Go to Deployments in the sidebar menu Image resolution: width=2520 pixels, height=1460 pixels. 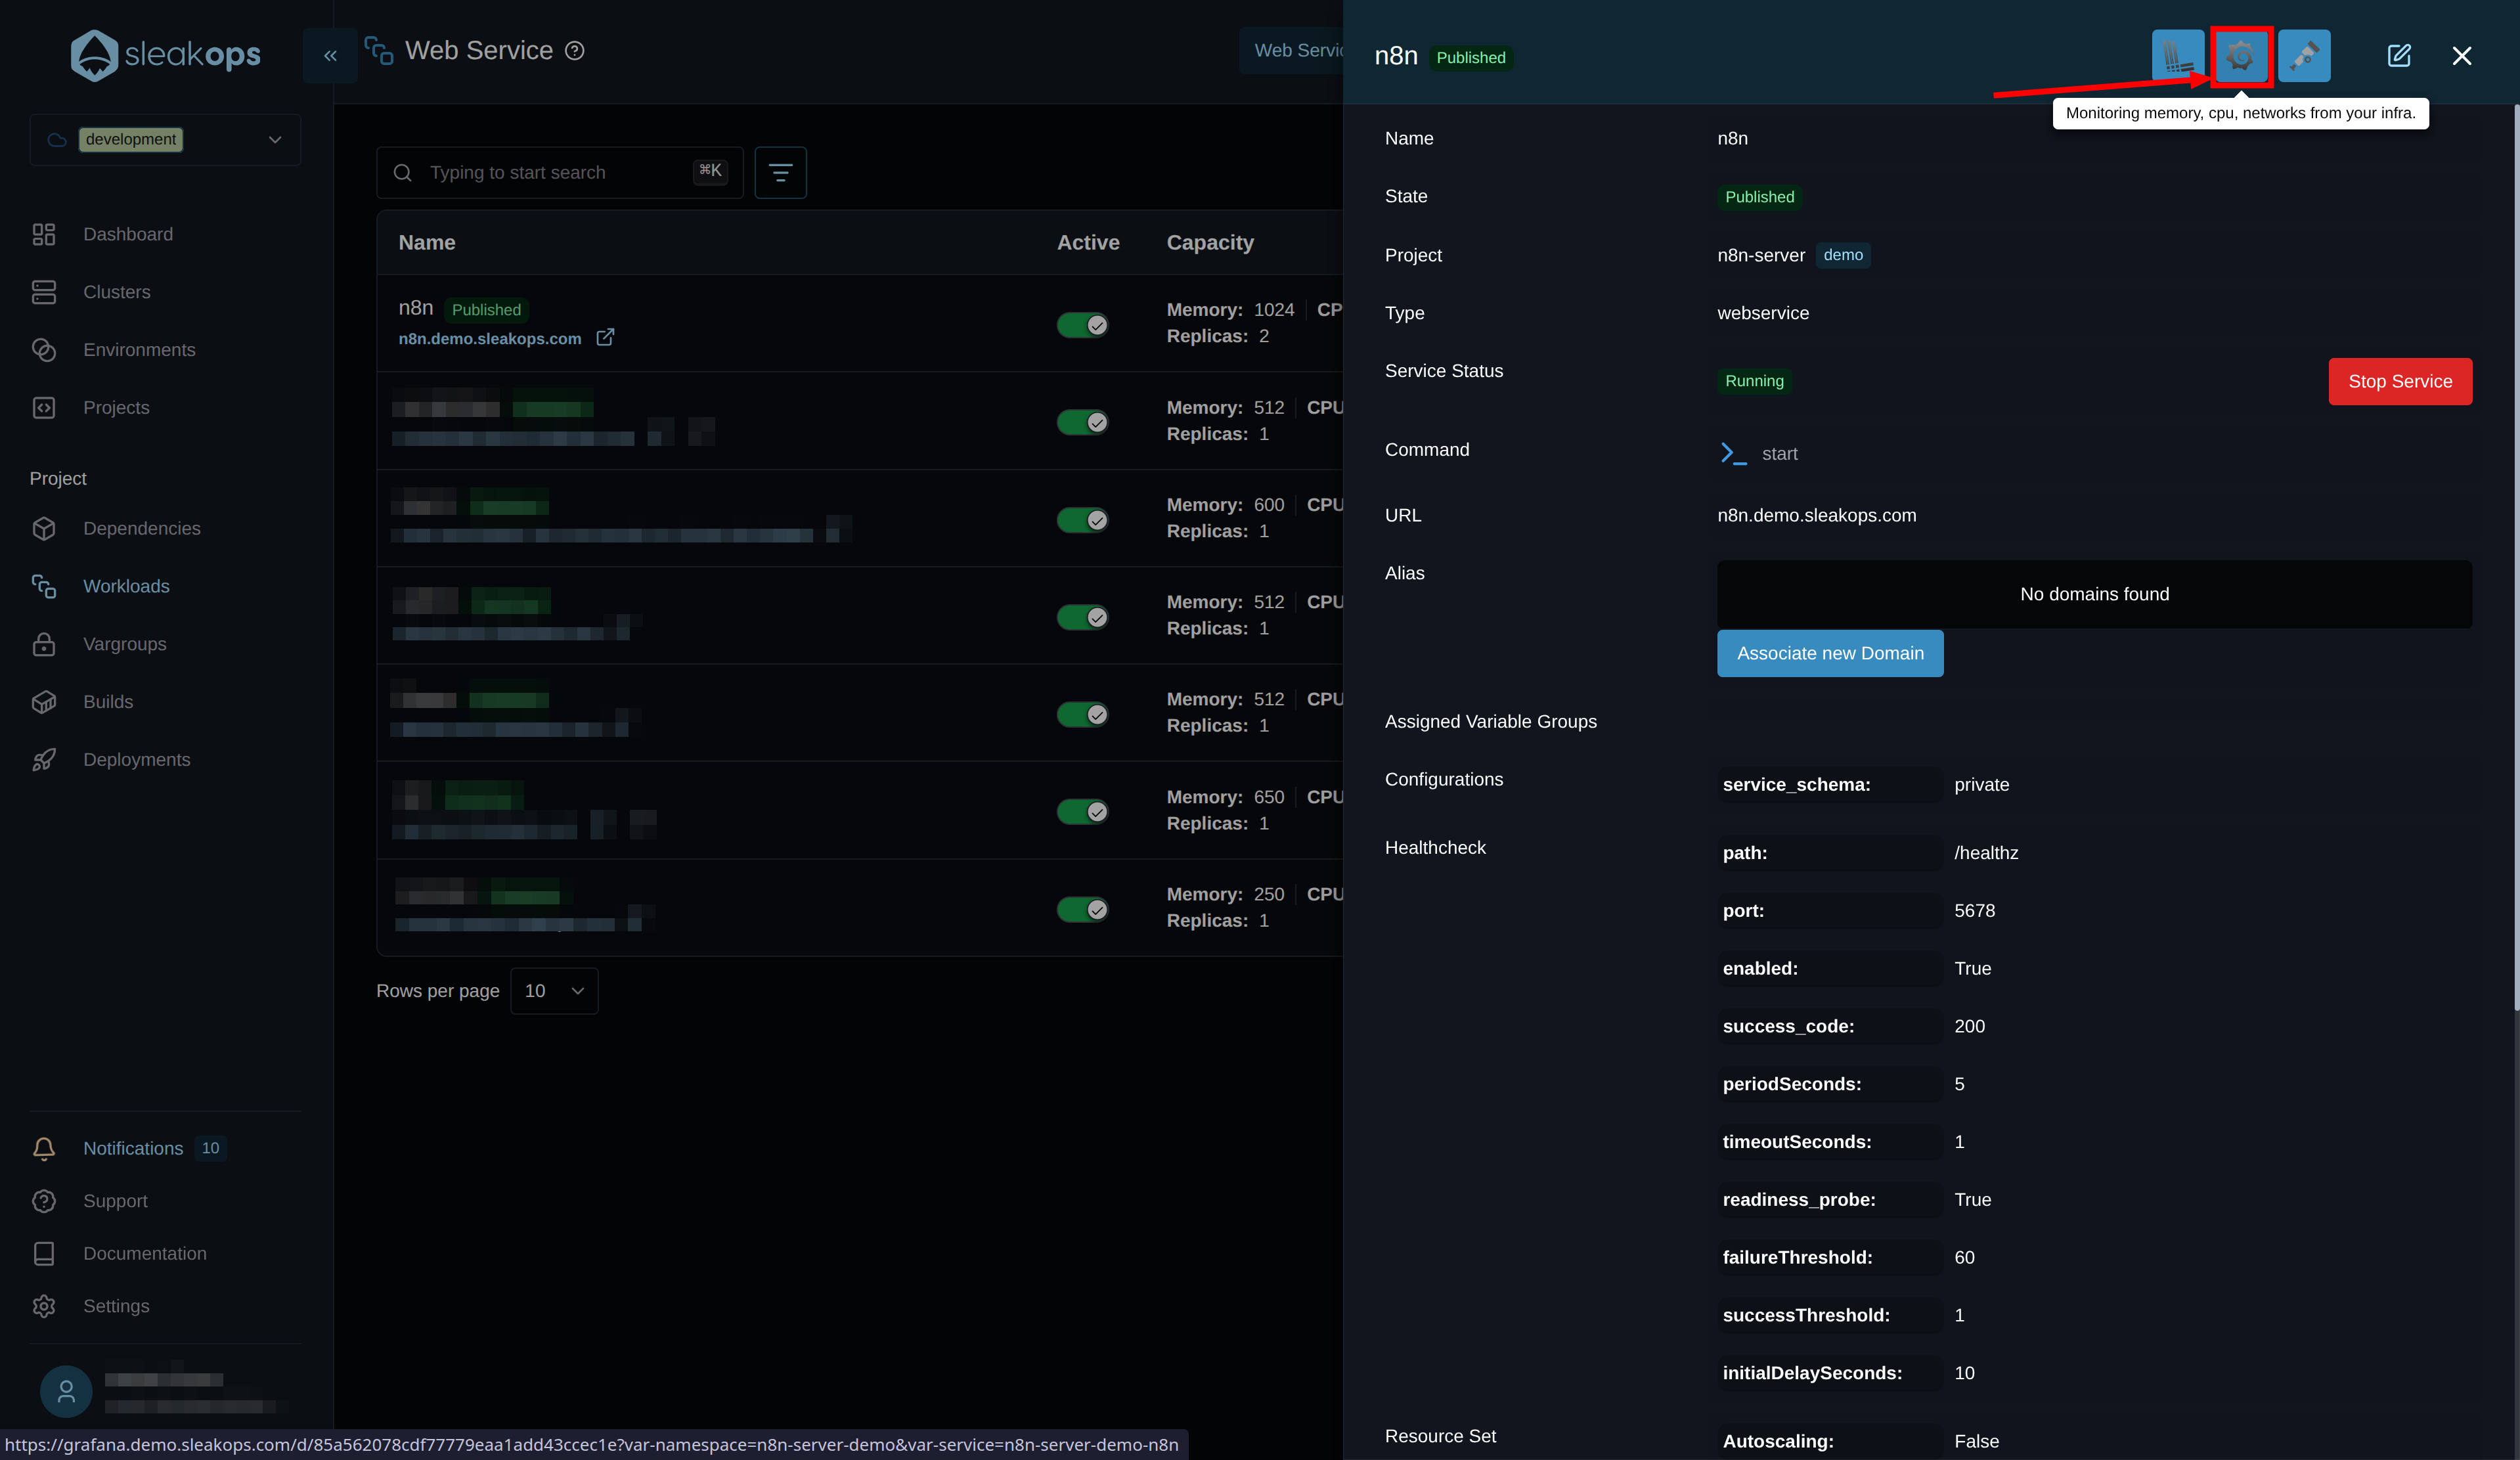137,759
